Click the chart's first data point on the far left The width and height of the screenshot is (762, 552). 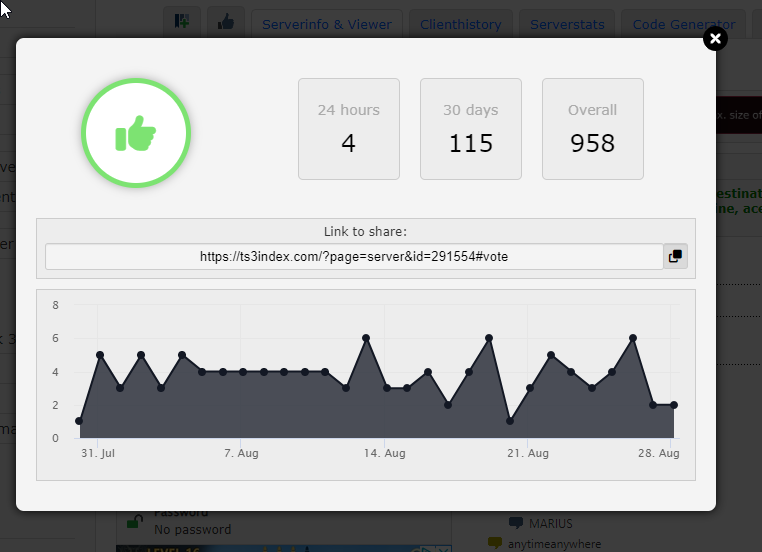[x=79, y=421]
